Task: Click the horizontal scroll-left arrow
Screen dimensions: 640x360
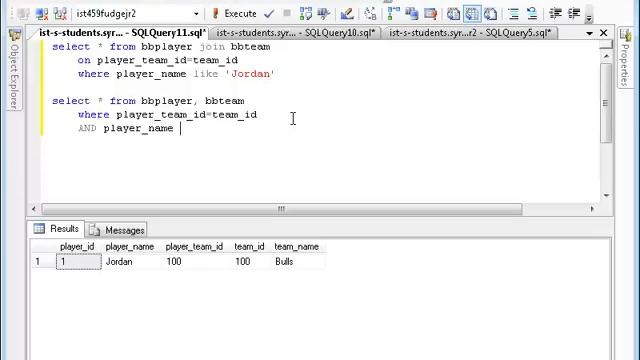Action: pyautogui.click(x=33, y=209)
